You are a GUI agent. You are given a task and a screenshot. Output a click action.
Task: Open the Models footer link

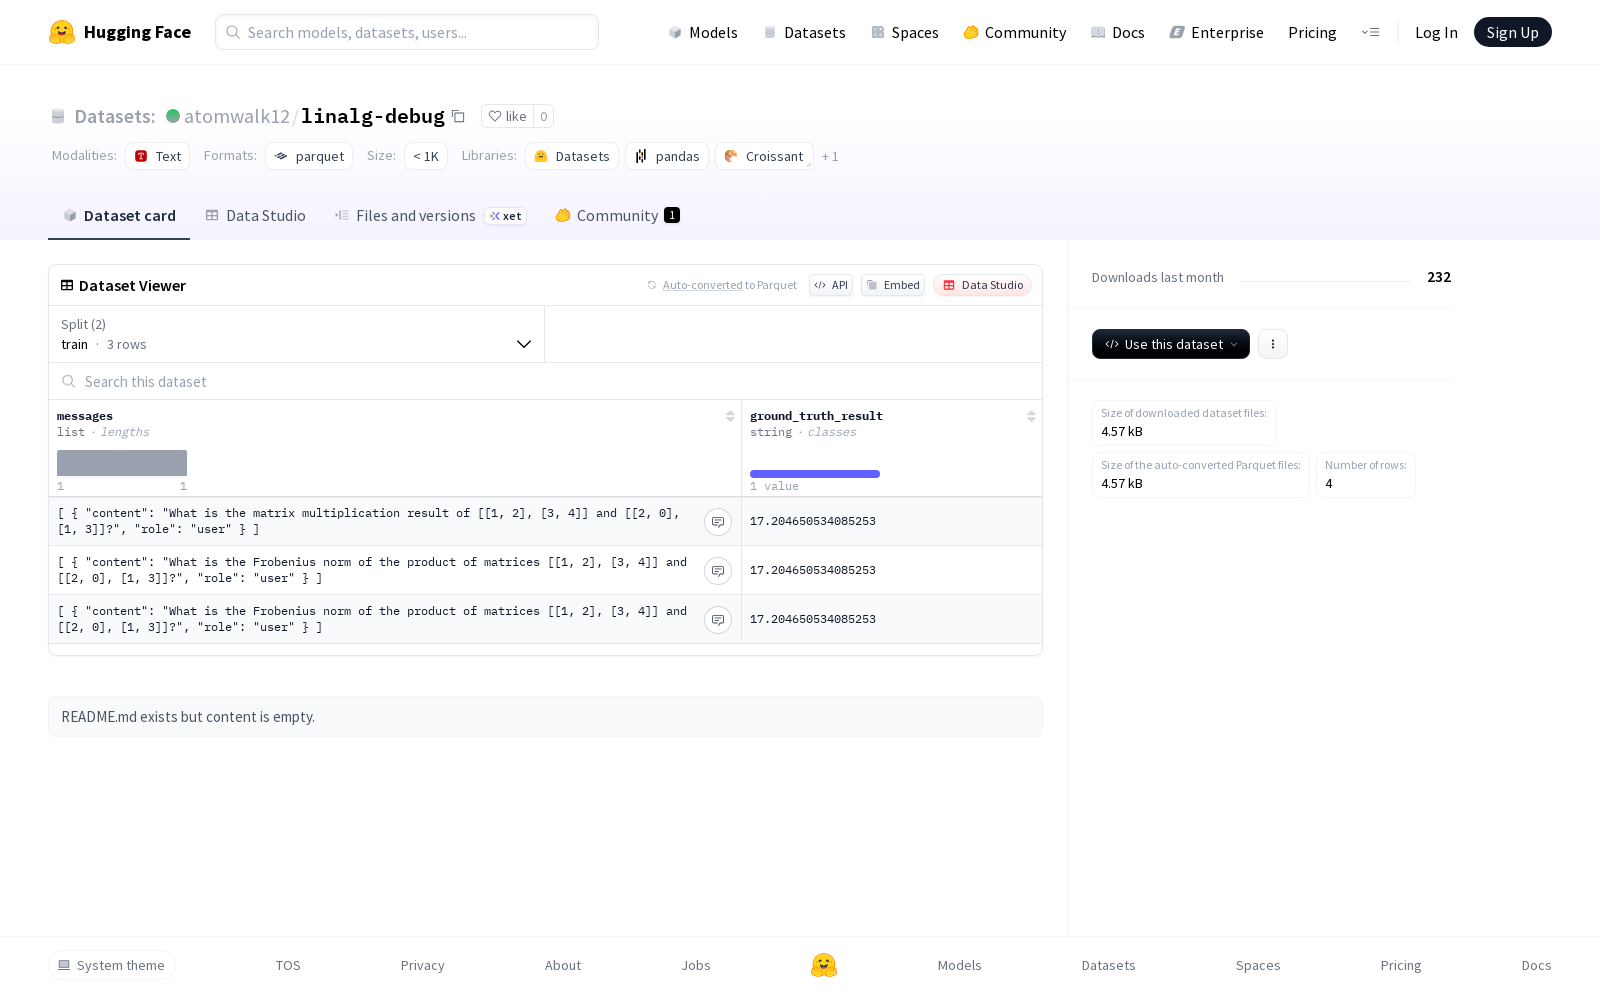point(960,965)
